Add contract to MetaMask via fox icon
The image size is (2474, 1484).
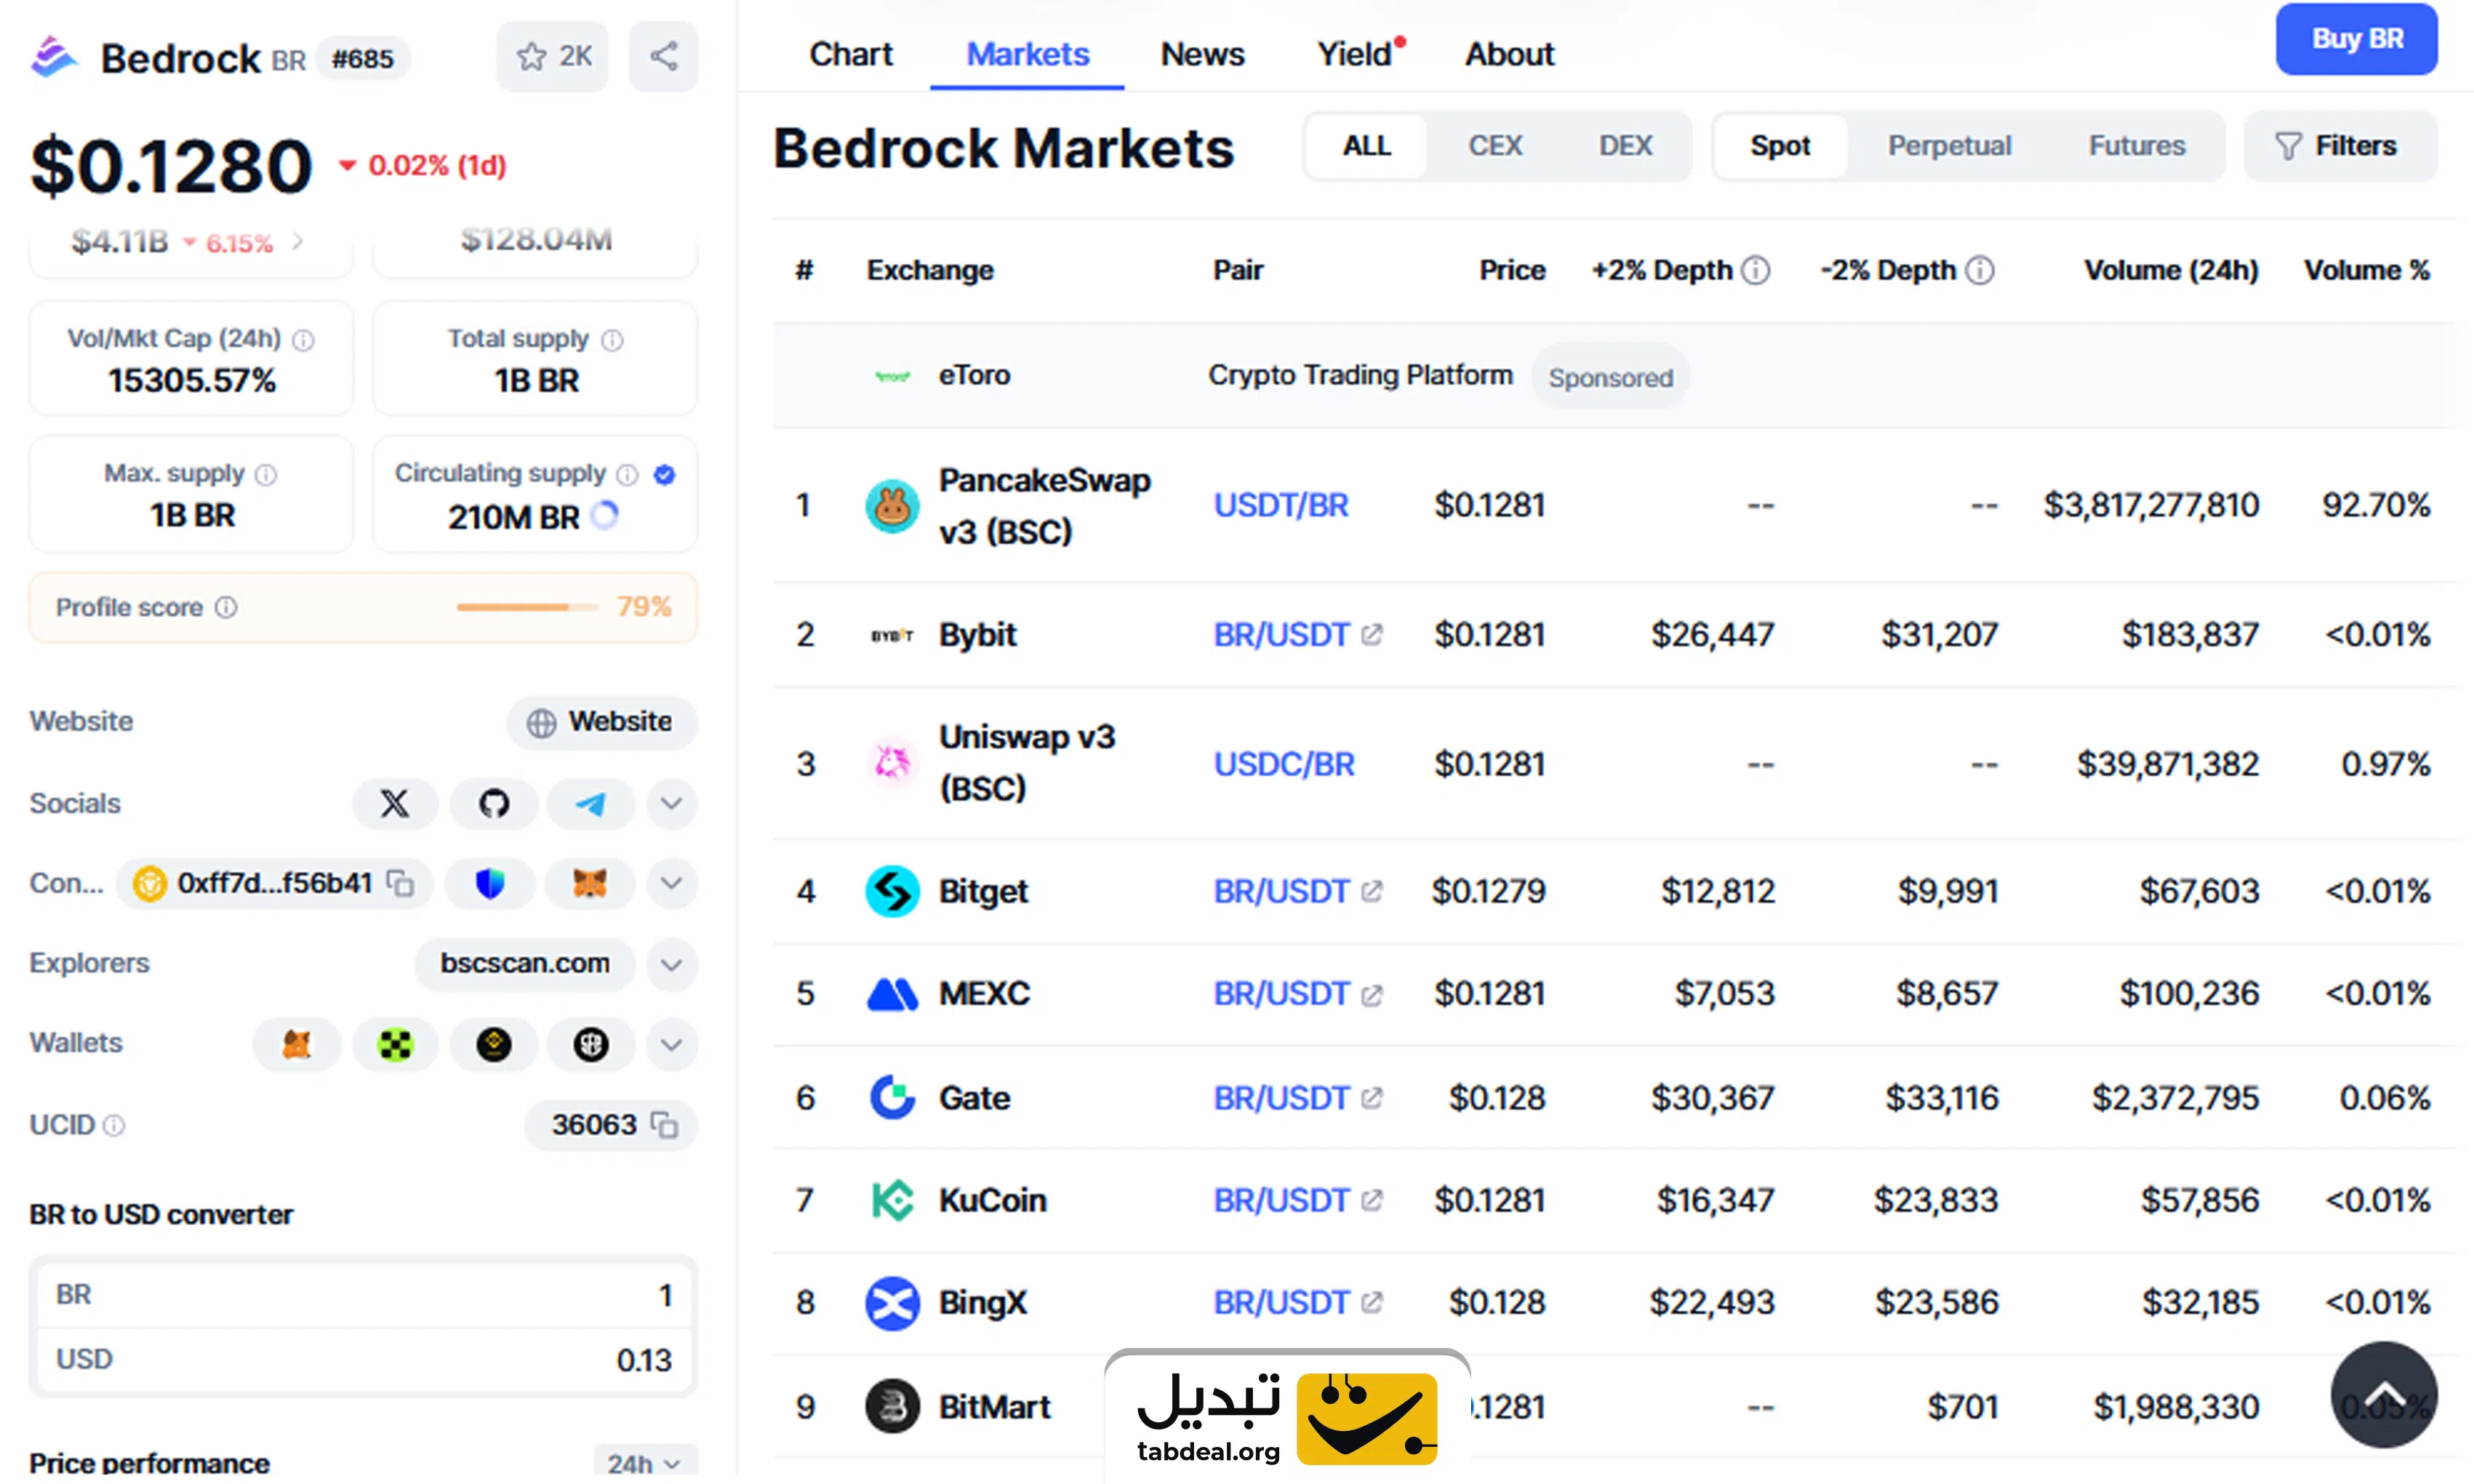590,884
